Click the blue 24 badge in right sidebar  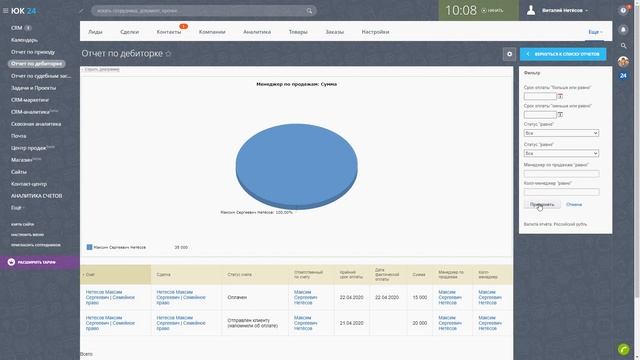click(x=623, y=76)
